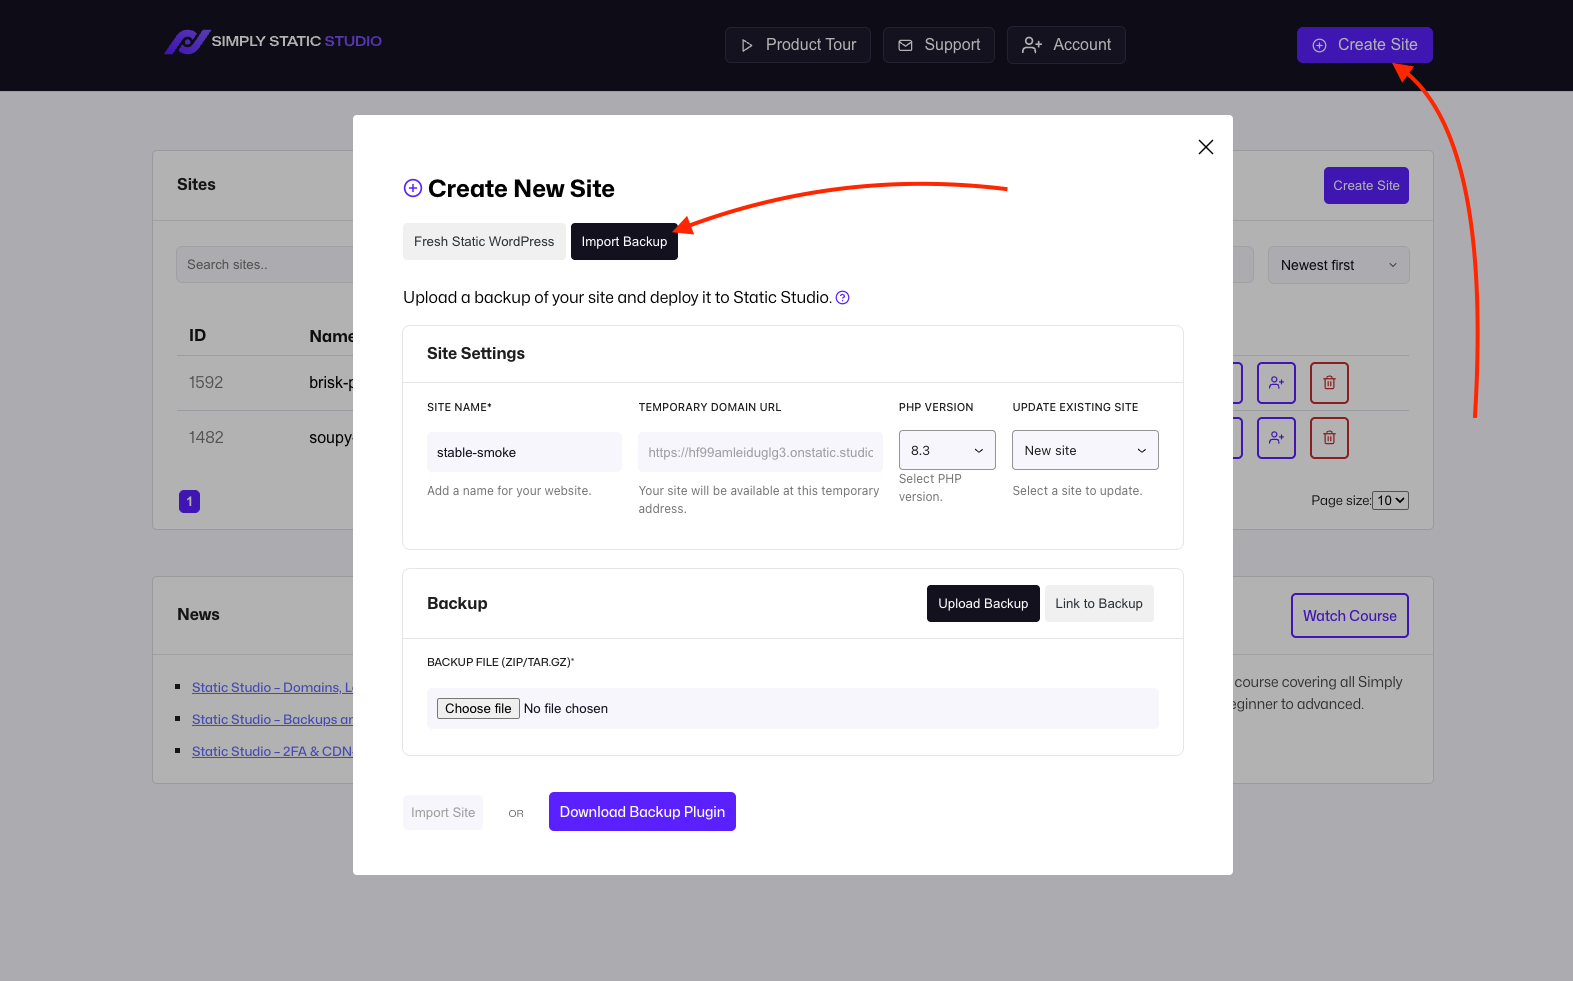Click the Simply Static Studio logo

click(273, 42)
